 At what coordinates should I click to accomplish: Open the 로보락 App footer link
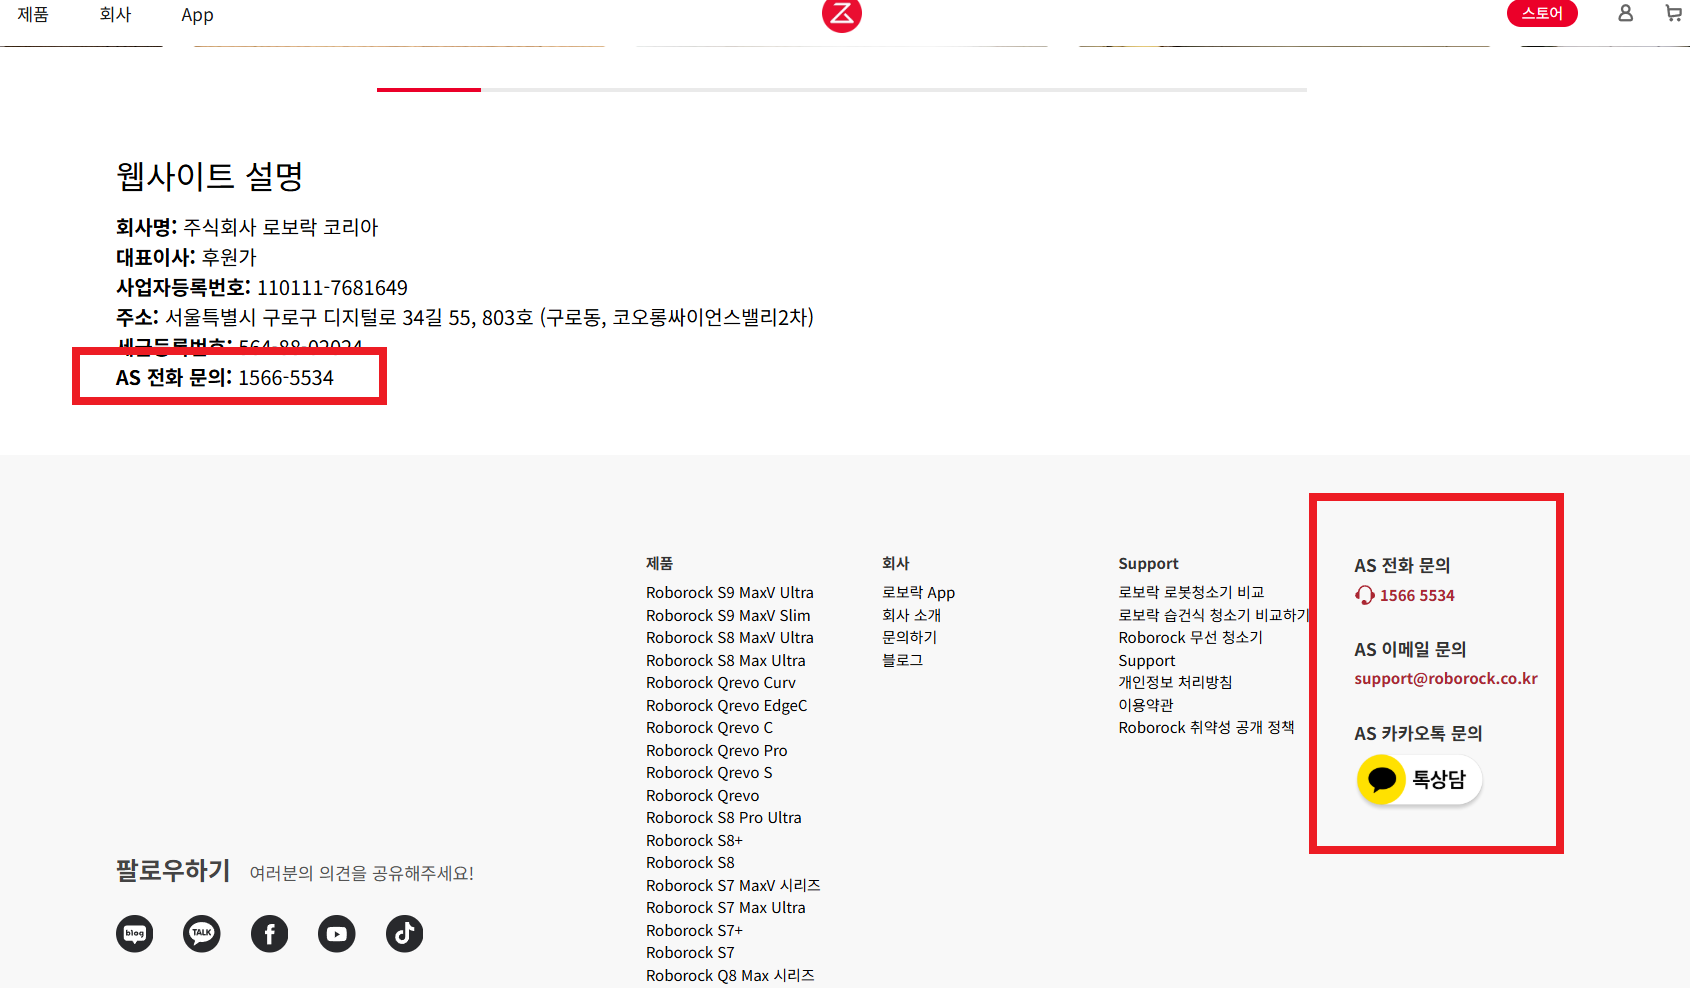(x=918, y=593)
